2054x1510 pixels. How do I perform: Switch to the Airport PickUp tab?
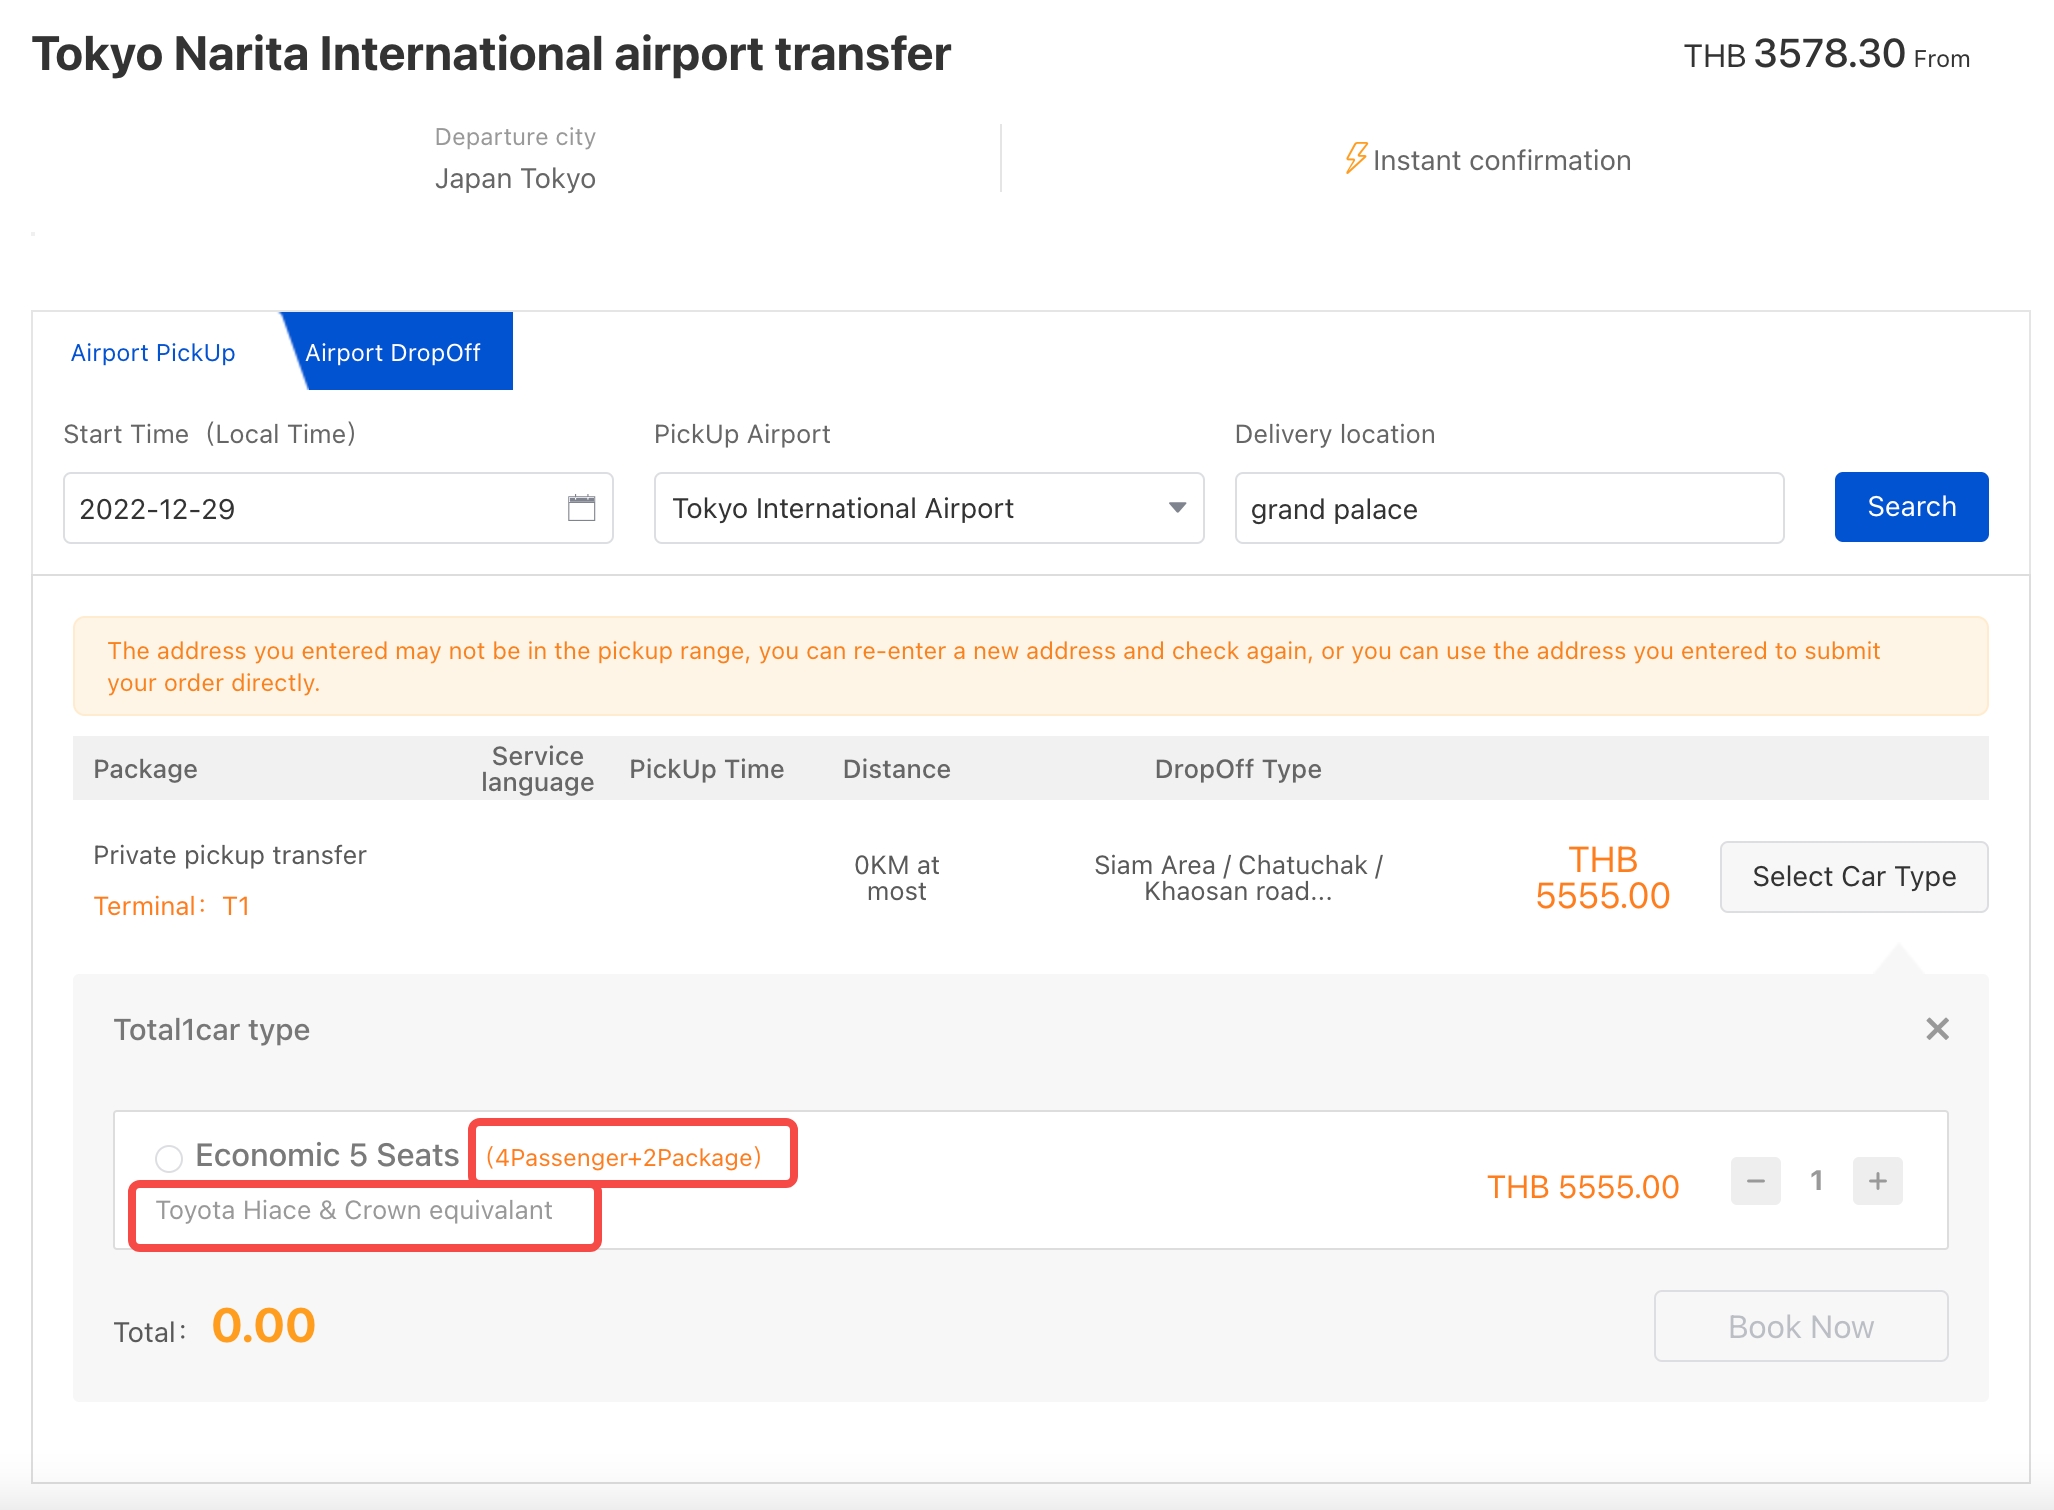coord(153,352)
